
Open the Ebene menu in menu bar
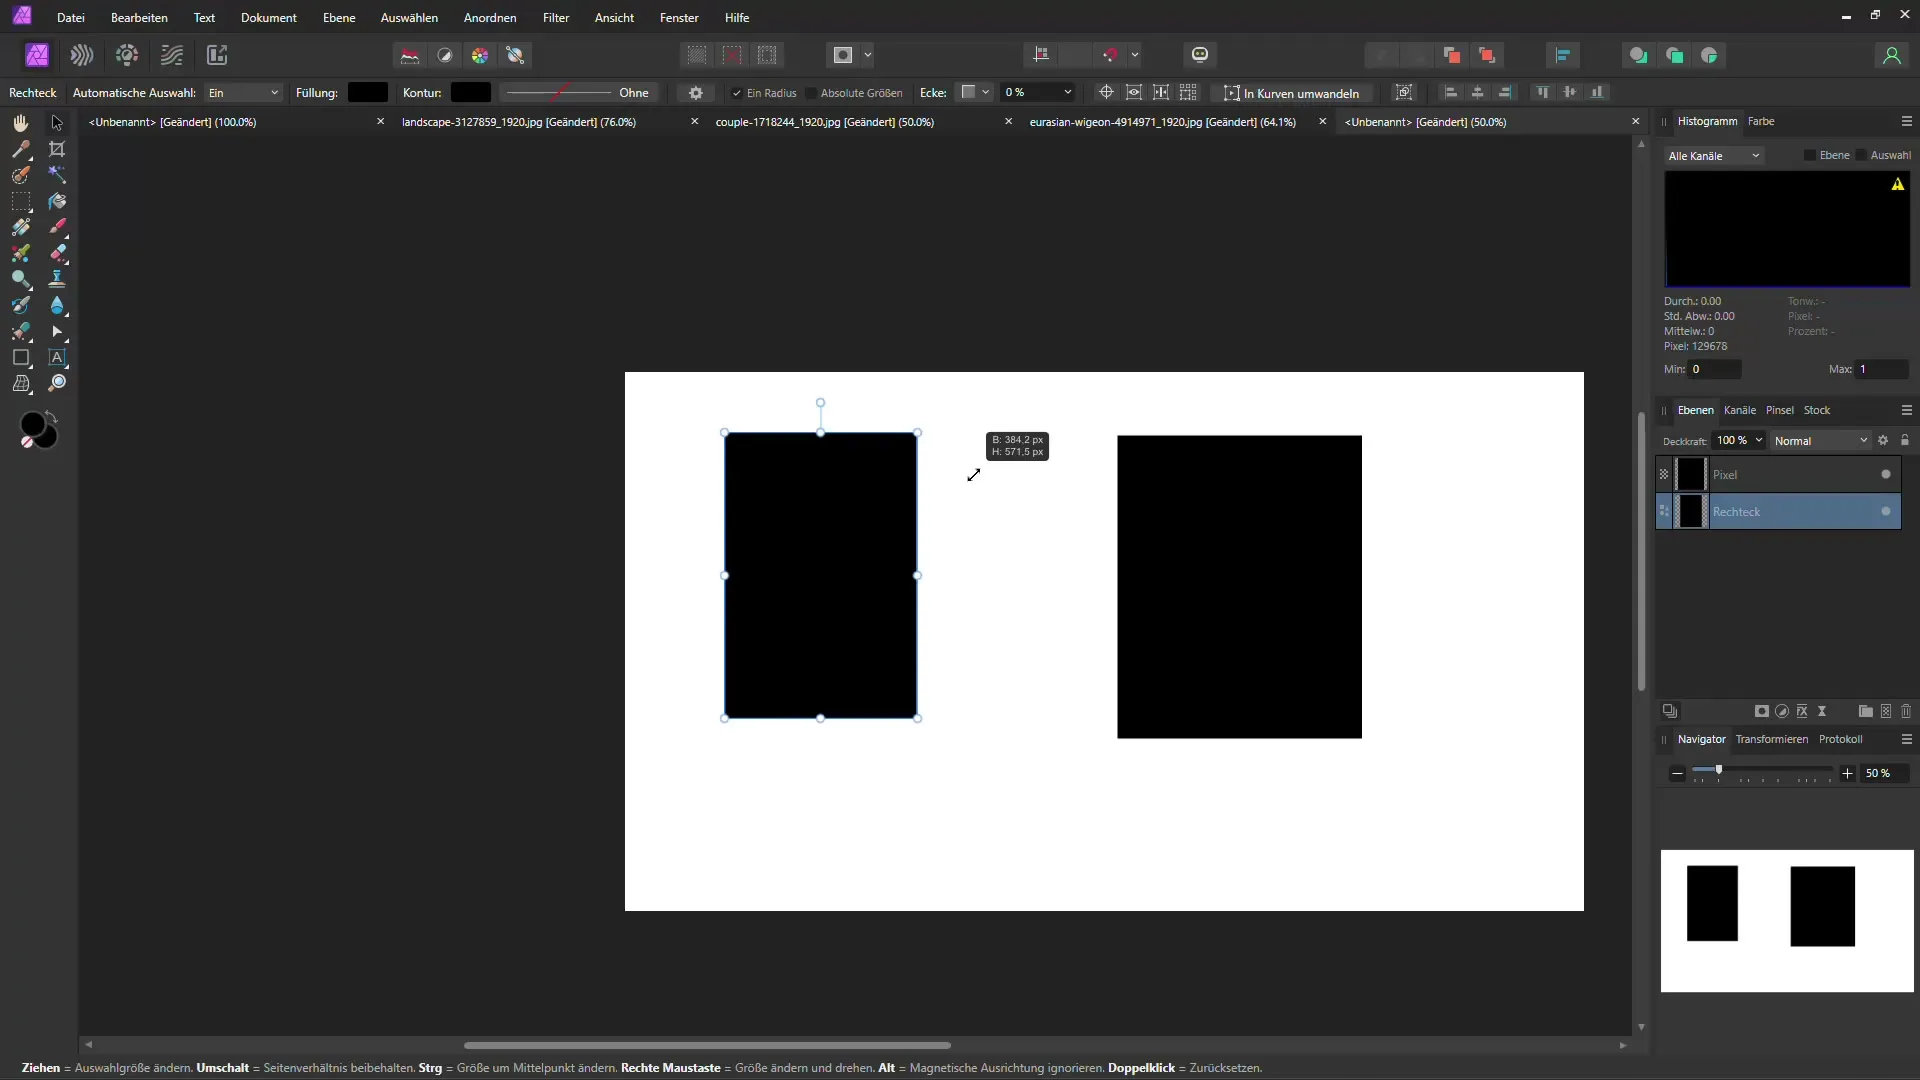(x=339, y=17)
